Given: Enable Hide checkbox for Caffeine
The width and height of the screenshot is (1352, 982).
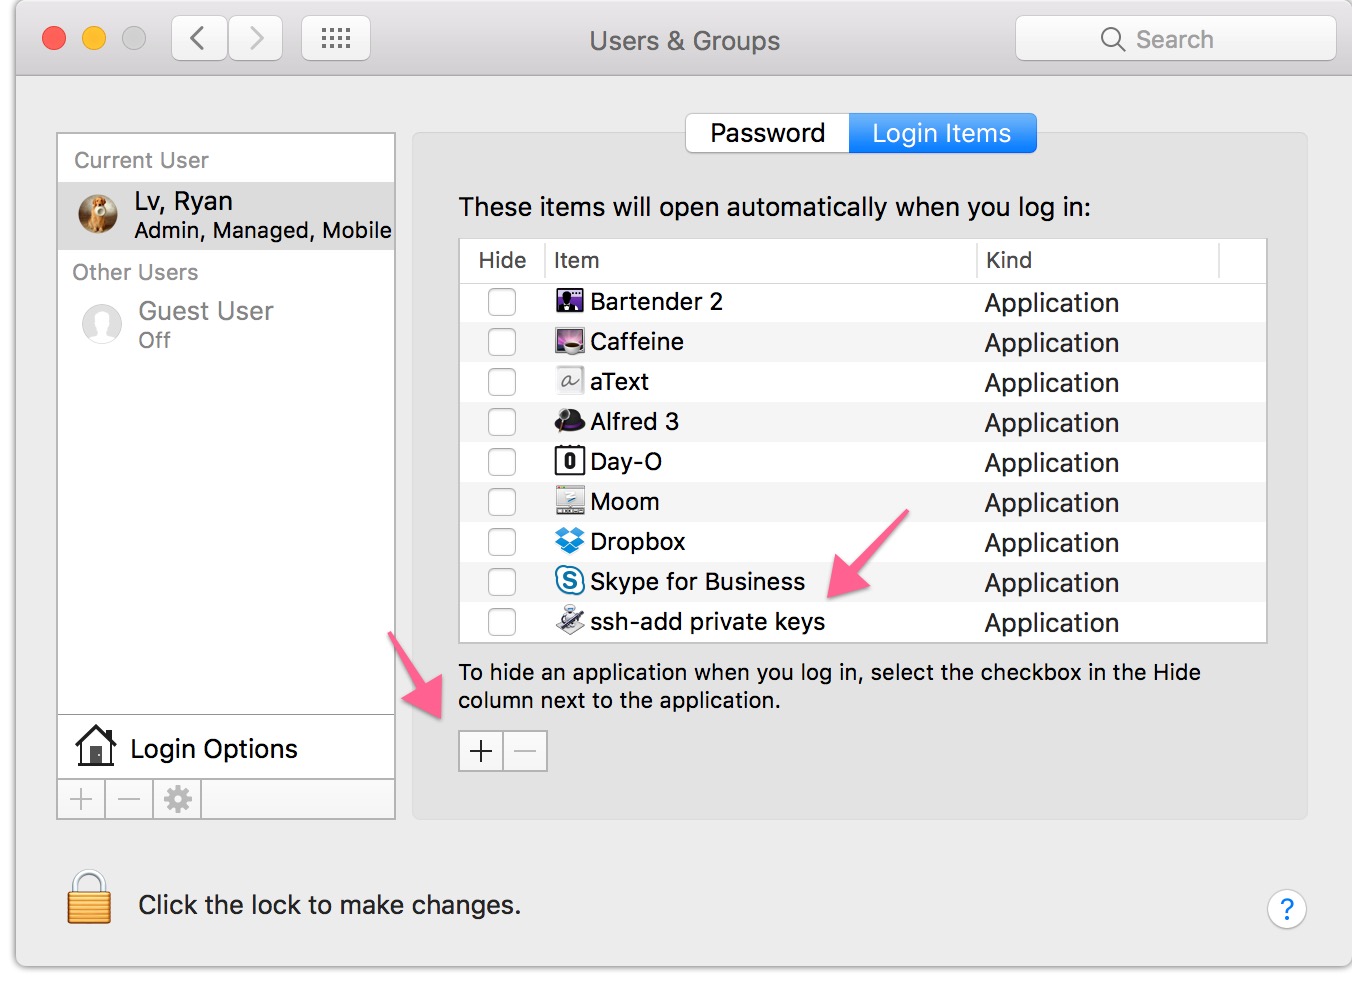Looking at the screenshot, I should [502, 342].
